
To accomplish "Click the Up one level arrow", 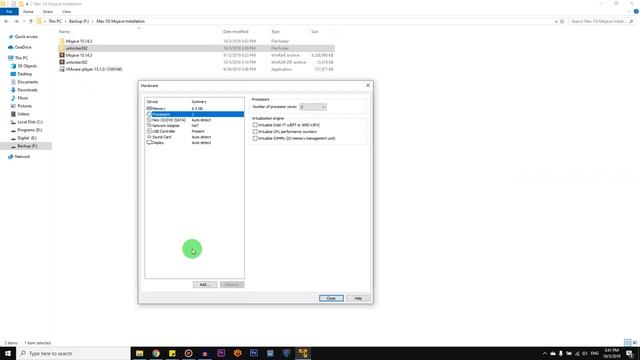I will tap(31, 21).
